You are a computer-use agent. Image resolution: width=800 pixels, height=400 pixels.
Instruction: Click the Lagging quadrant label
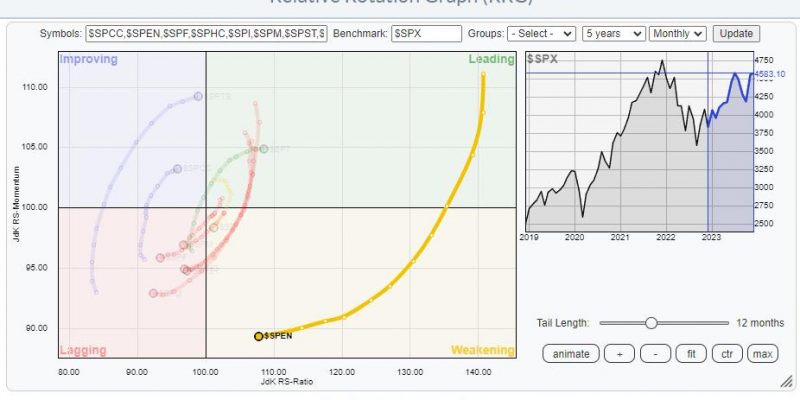click(x=83, y=351)
